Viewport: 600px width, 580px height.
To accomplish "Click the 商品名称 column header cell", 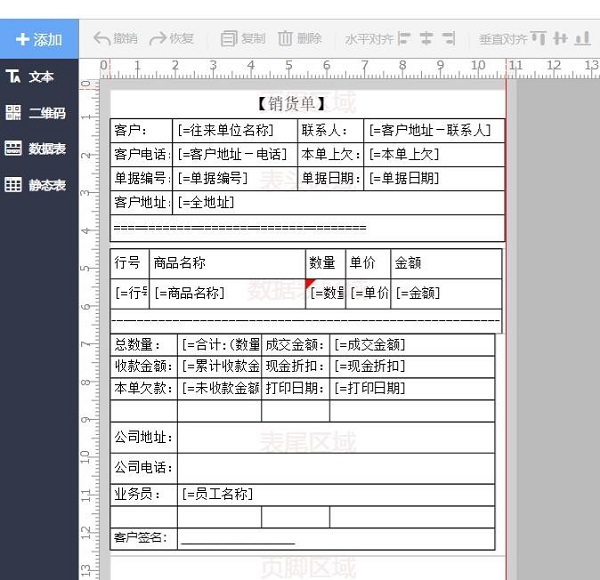I will click(226, 263).
